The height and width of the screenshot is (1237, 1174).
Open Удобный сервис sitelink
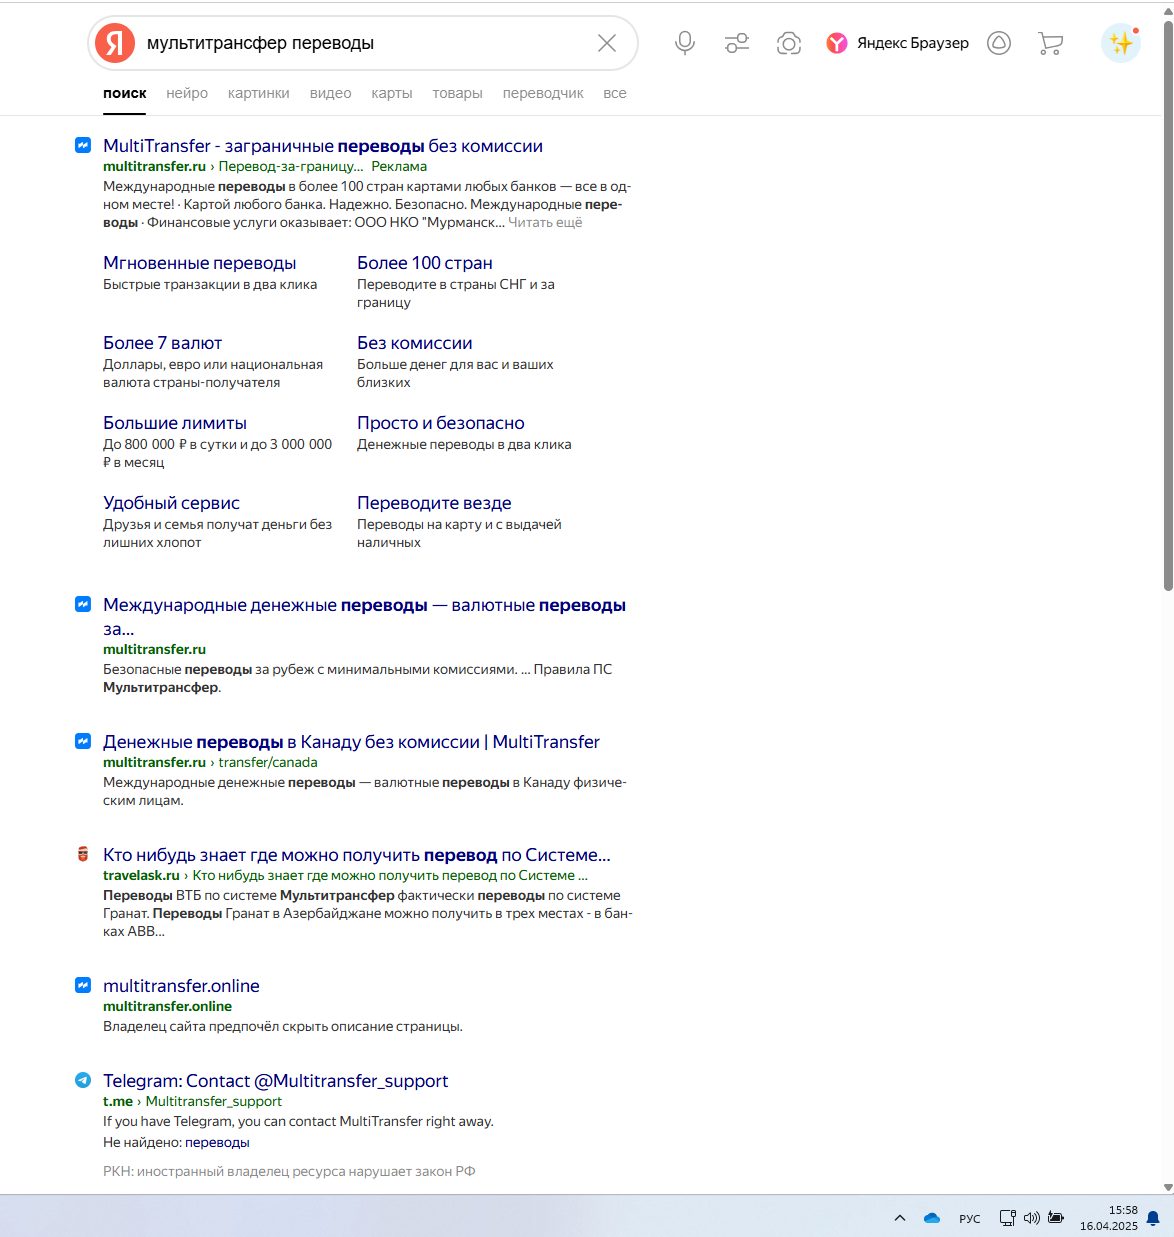pyautogui.click(x=172, y=503)
